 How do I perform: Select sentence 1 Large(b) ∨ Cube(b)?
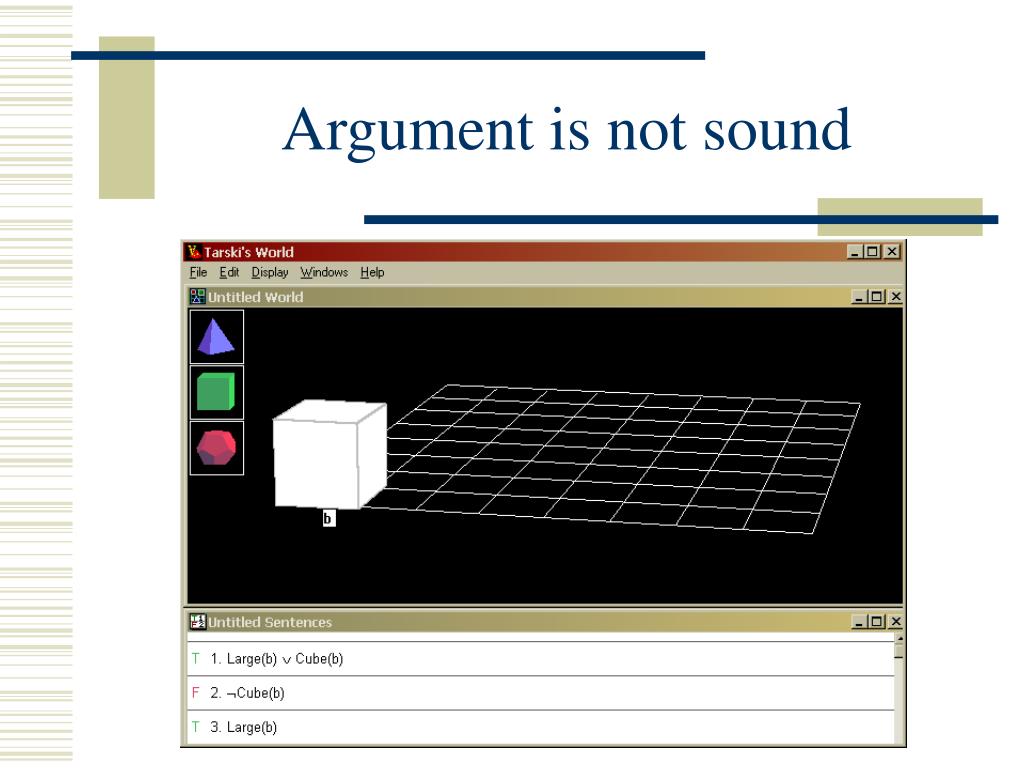(541, 659)
